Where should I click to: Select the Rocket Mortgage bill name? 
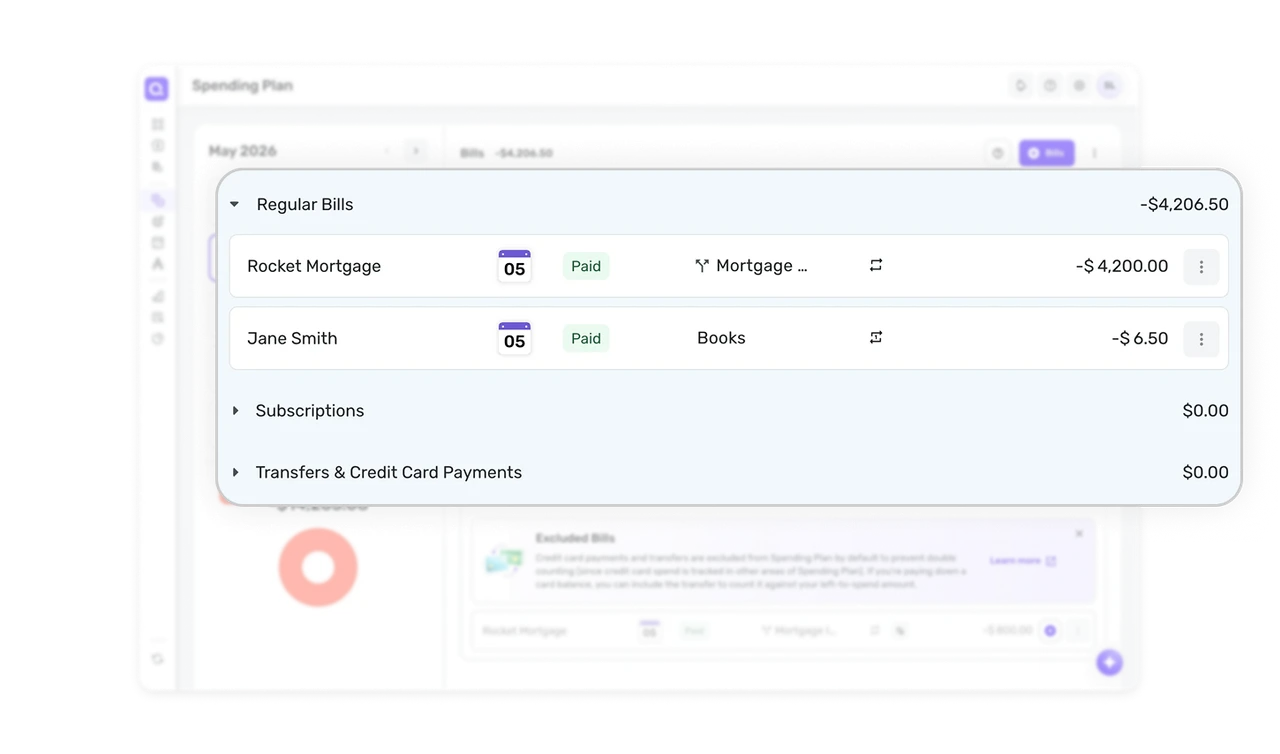coord(314,266)
